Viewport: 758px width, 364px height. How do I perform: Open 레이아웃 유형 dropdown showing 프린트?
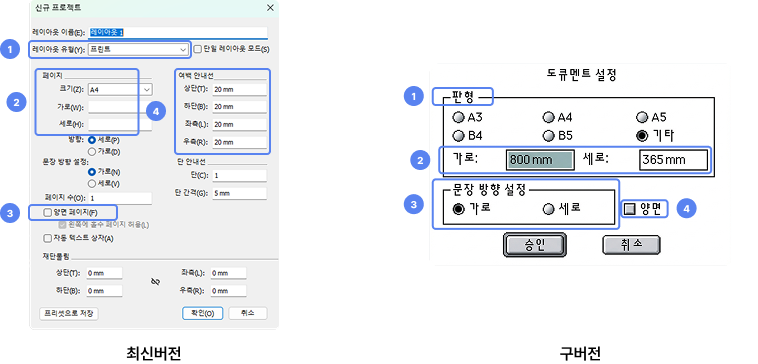[x=138, y=49]
